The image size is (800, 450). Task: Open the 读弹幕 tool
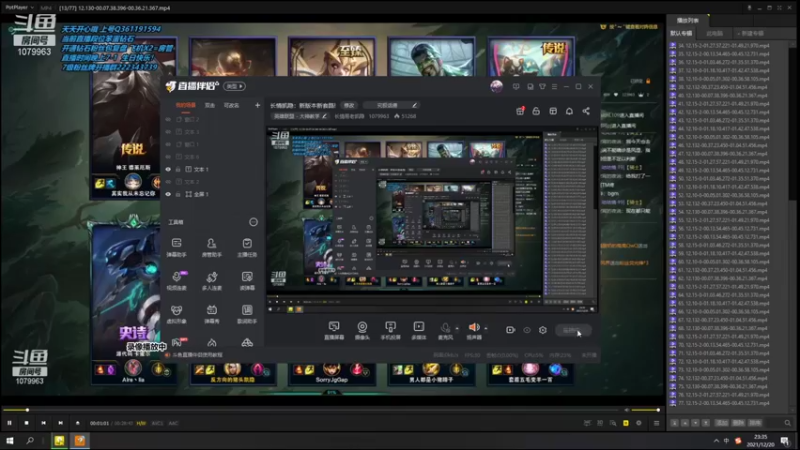tap(247, 281)
